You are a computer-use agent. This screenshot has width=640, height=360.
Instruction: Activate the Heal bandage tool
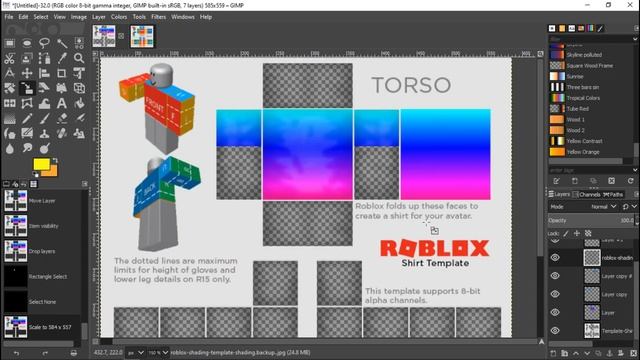point(62,133)
